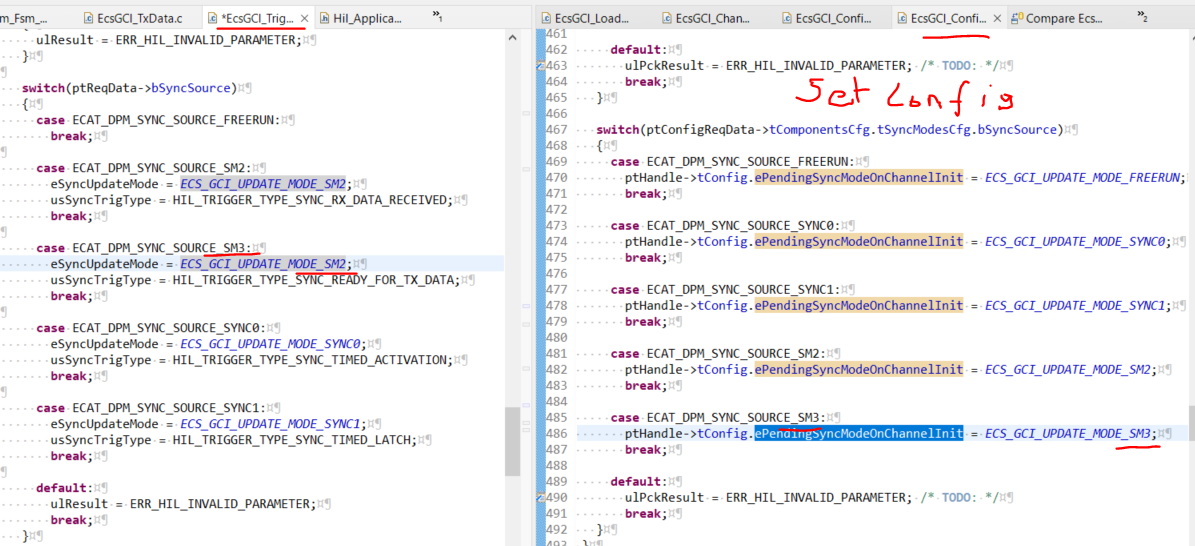This screenshot has width=1195, height=546.
Task: Open the Hil_Applica... header tab
Action: click(361, 18)
